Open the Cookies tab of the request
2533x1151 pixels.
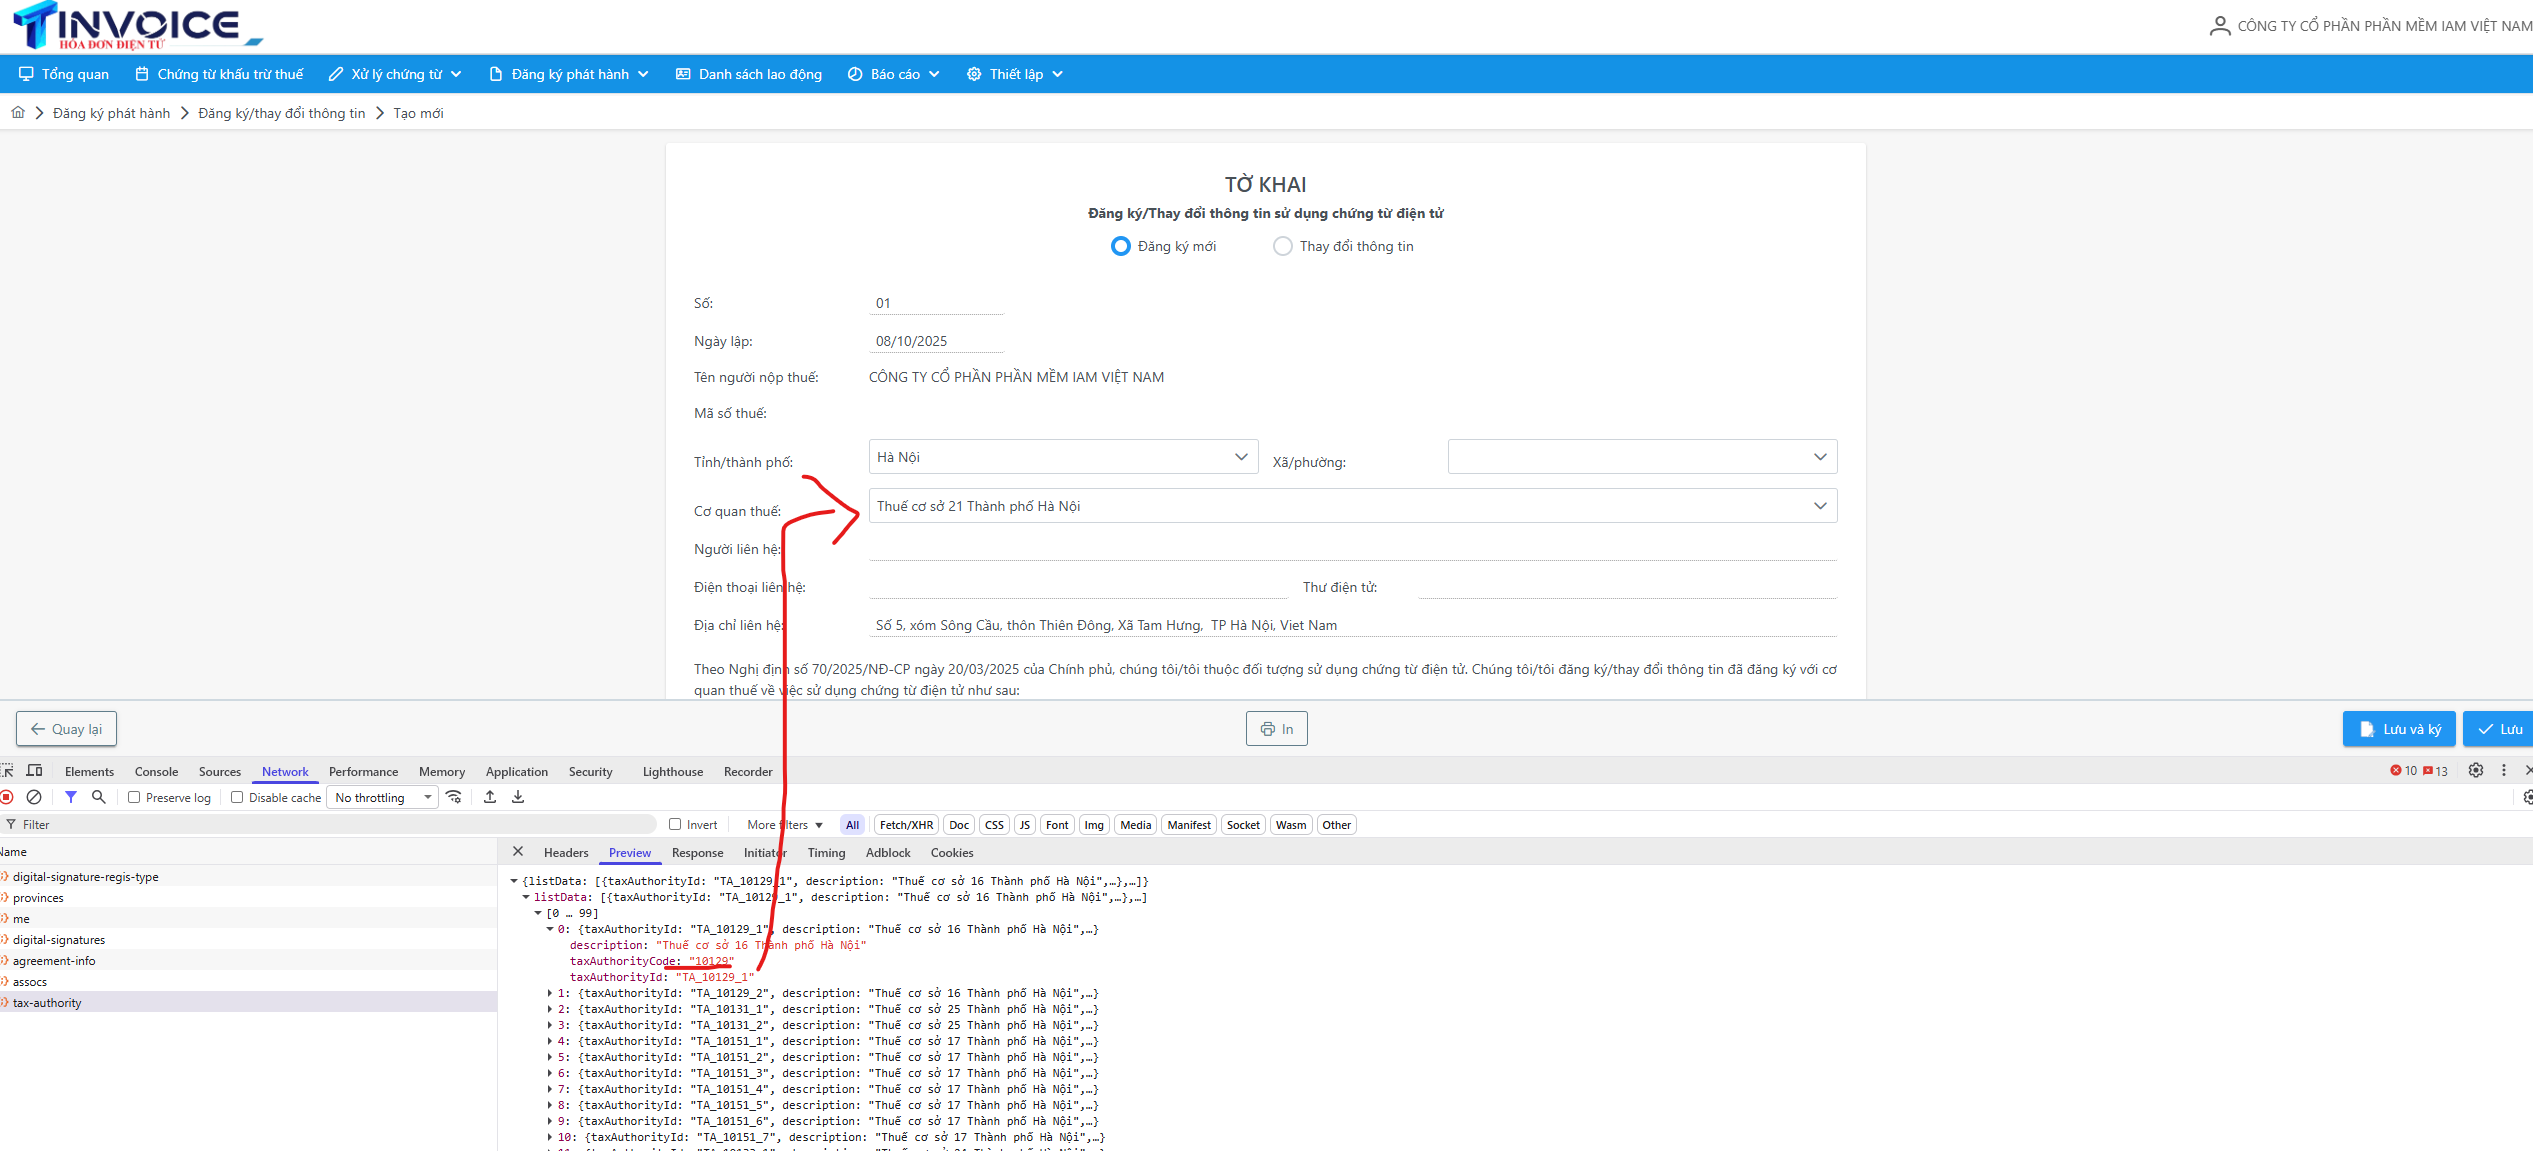[952, 853]
